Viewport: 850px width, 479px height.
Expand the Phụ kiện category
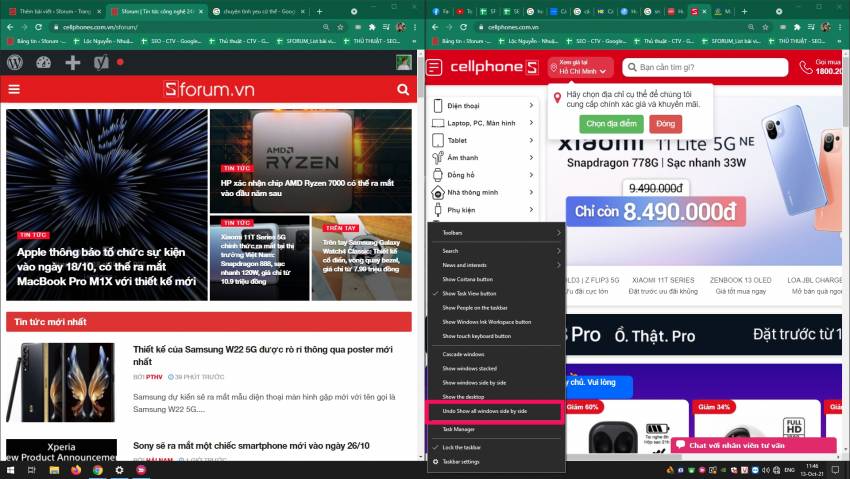[482, 210]
